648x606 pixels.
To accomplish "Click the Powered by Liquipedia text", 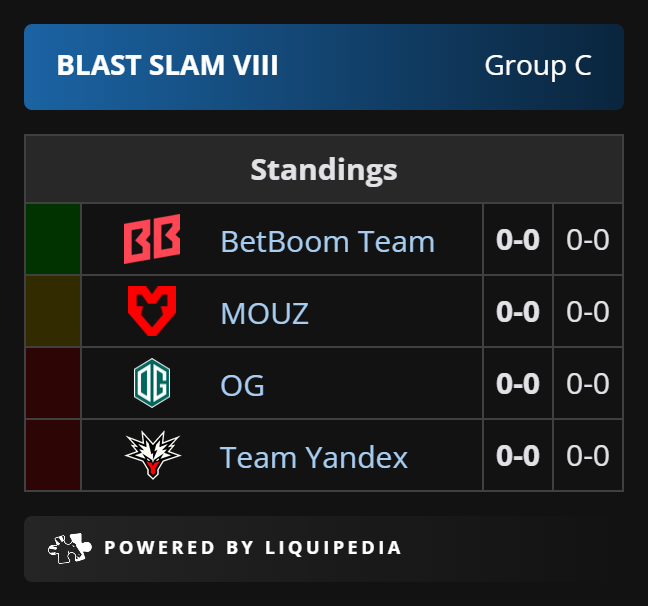I will 253,548.
